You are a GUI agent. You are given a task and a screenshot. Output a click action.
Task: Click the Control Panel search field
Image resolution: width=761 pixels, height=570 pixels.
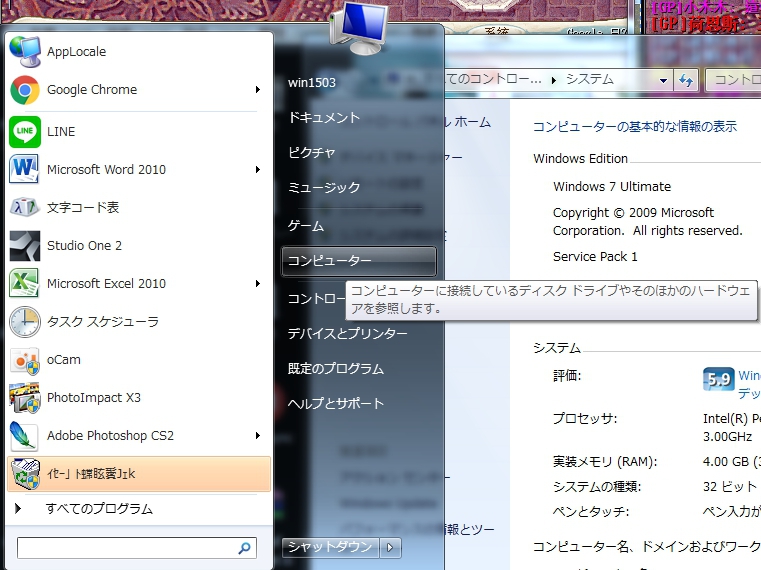(x=733, y=80)
